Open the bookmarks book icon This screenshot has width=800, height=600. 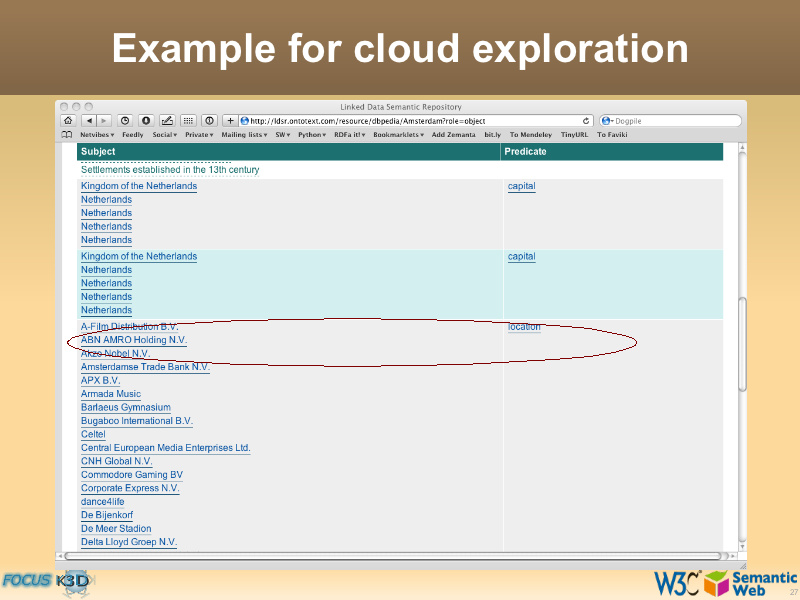[x=67, y=134]
